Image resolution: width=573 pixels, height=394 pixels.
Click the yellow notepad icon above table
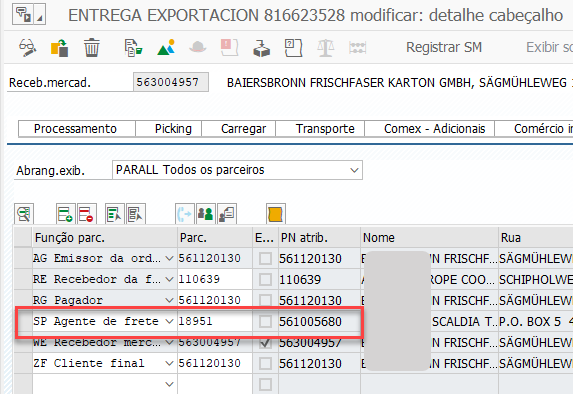276,214
